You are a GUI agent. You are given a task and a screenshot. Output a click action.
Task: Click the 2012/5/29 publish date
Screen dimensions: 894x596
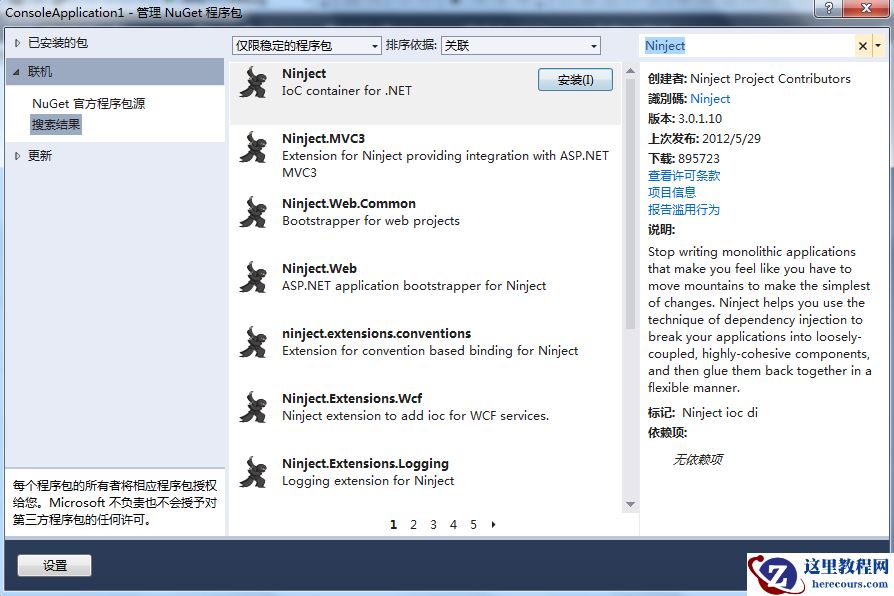(731, 139)
